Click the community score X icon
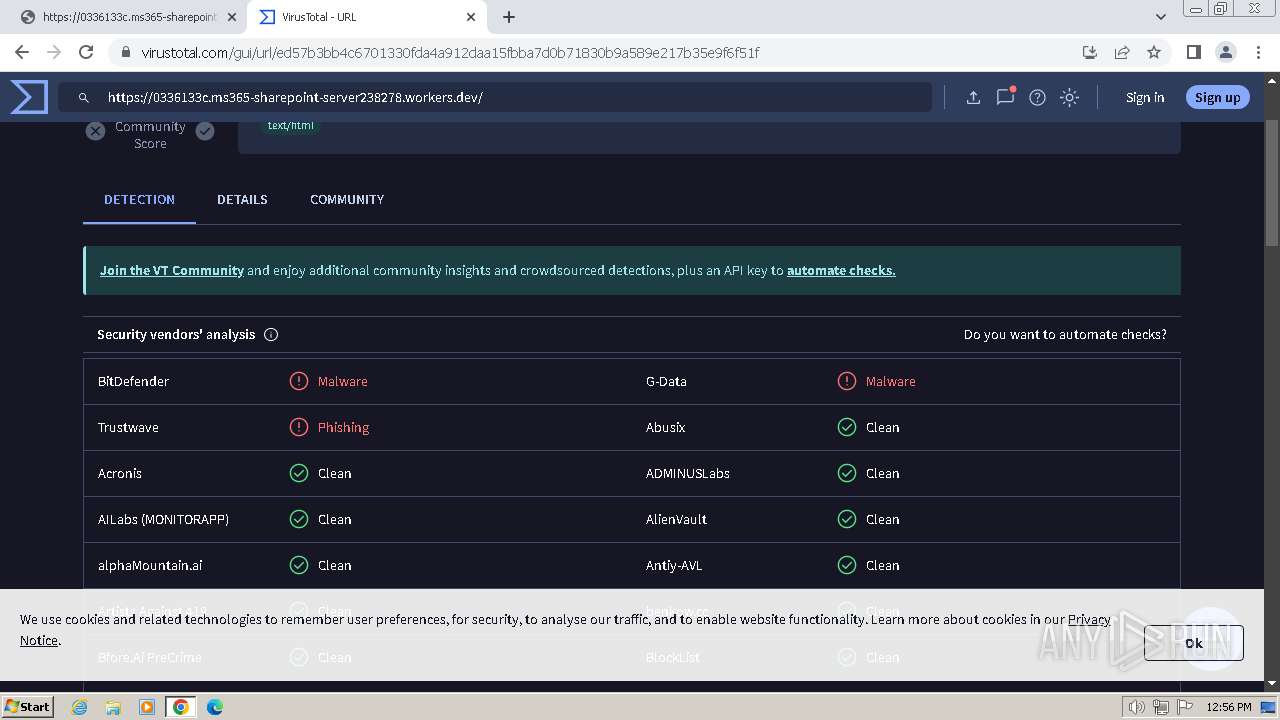This screenshot has width=1280, height=720. click(95, 131)
